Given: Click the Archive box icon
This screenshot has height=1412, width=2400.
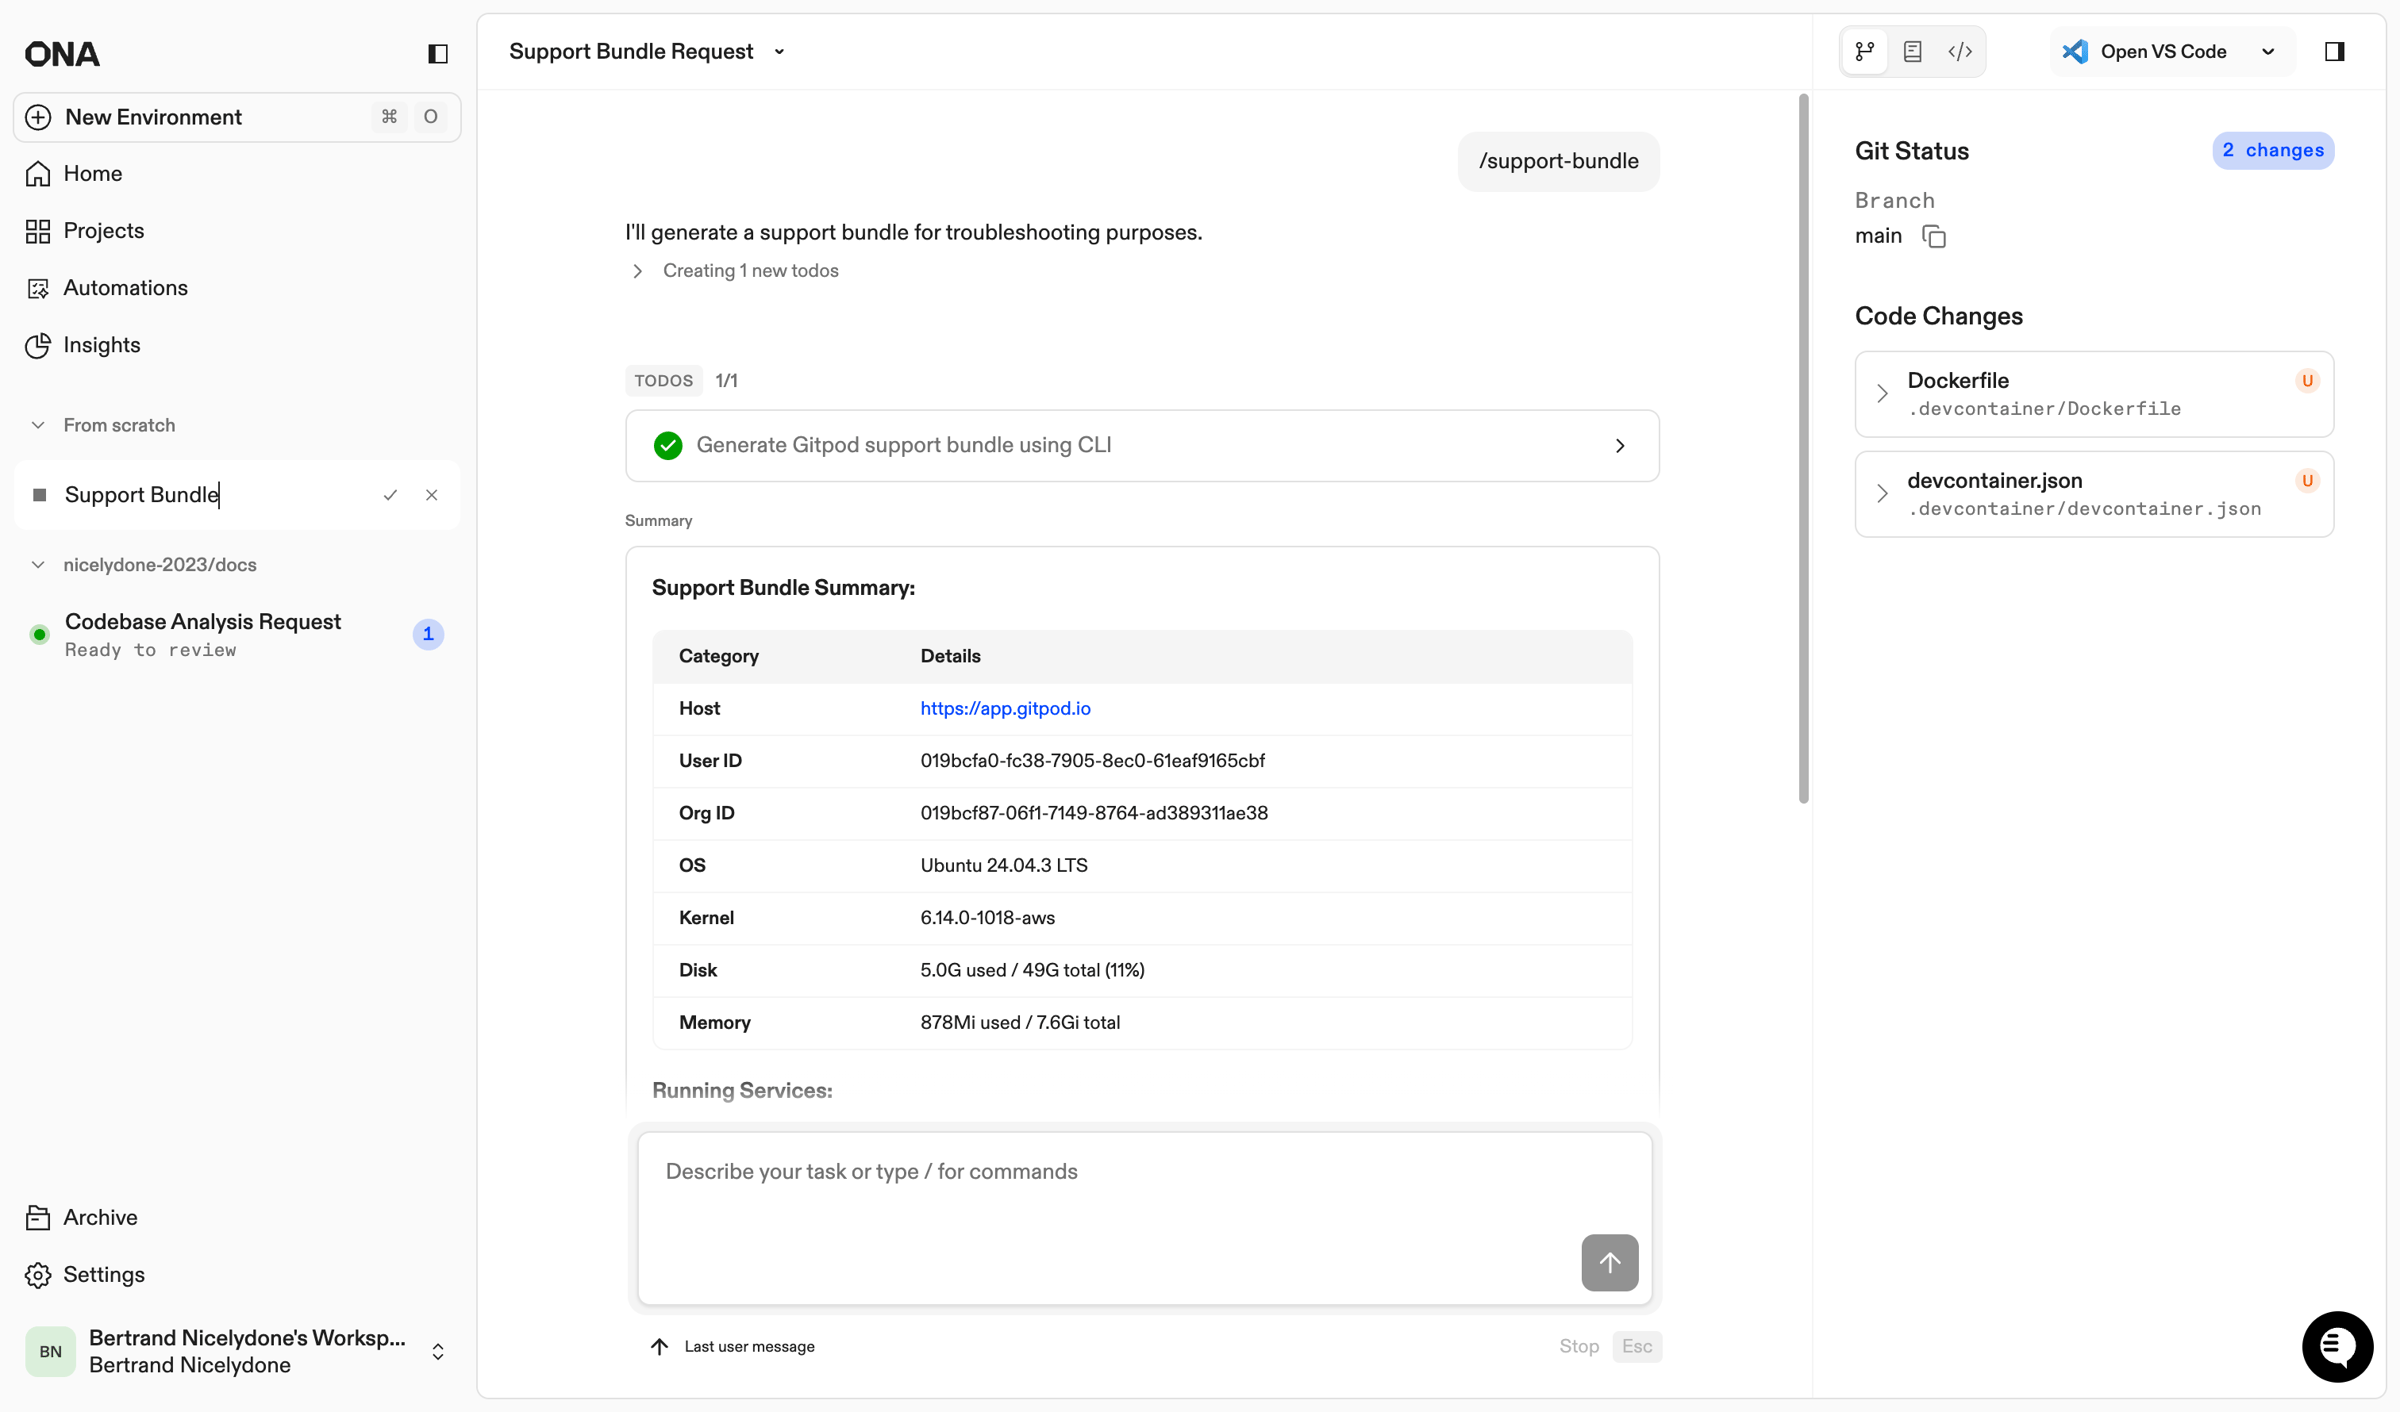Looking at the screenshot, I should 38,1217.
